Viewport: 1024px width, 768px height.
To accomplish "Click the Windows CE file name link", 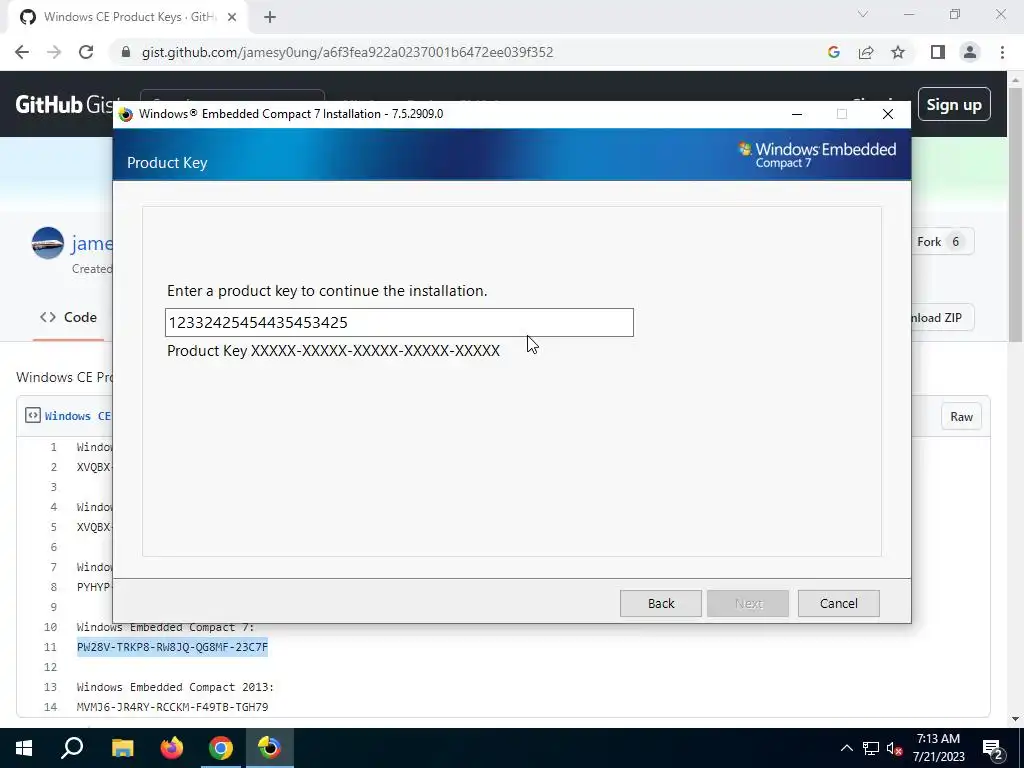I will point(77,416).
